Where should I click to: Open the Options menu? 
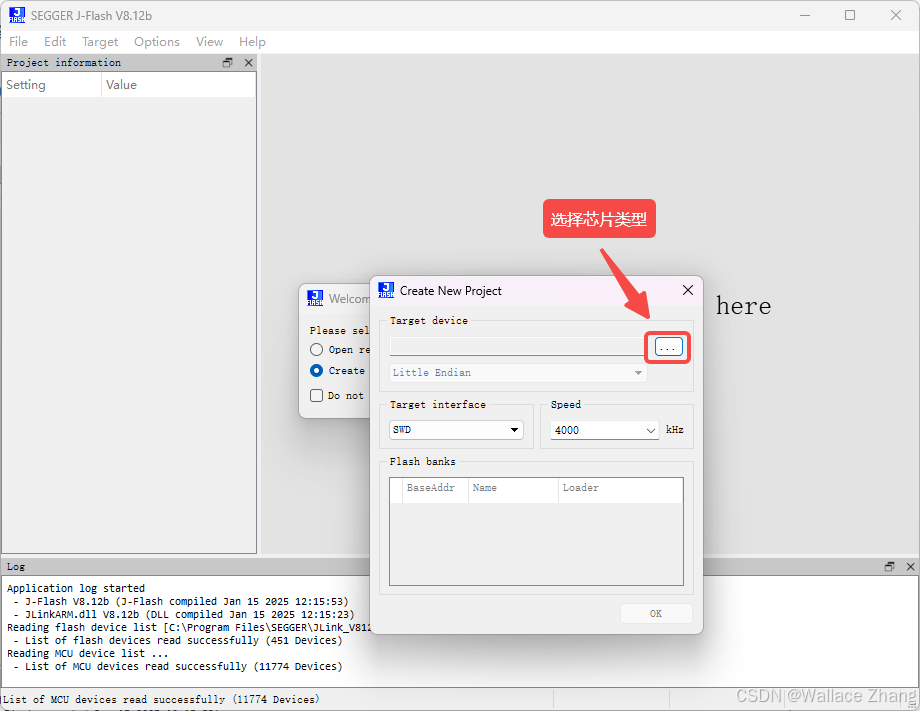(x=157, y=42)
